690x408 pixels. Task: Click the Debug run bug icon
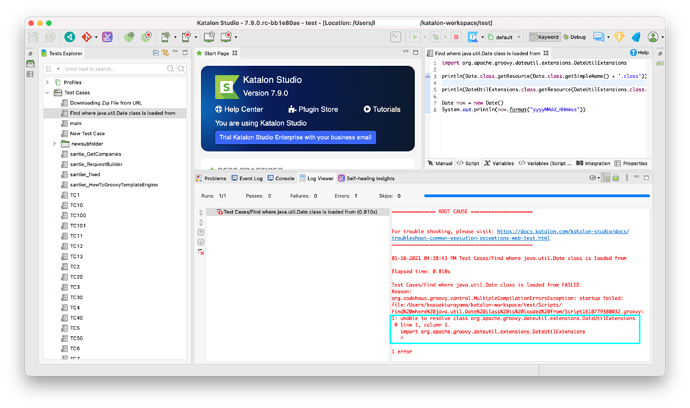tap(436, 37)
